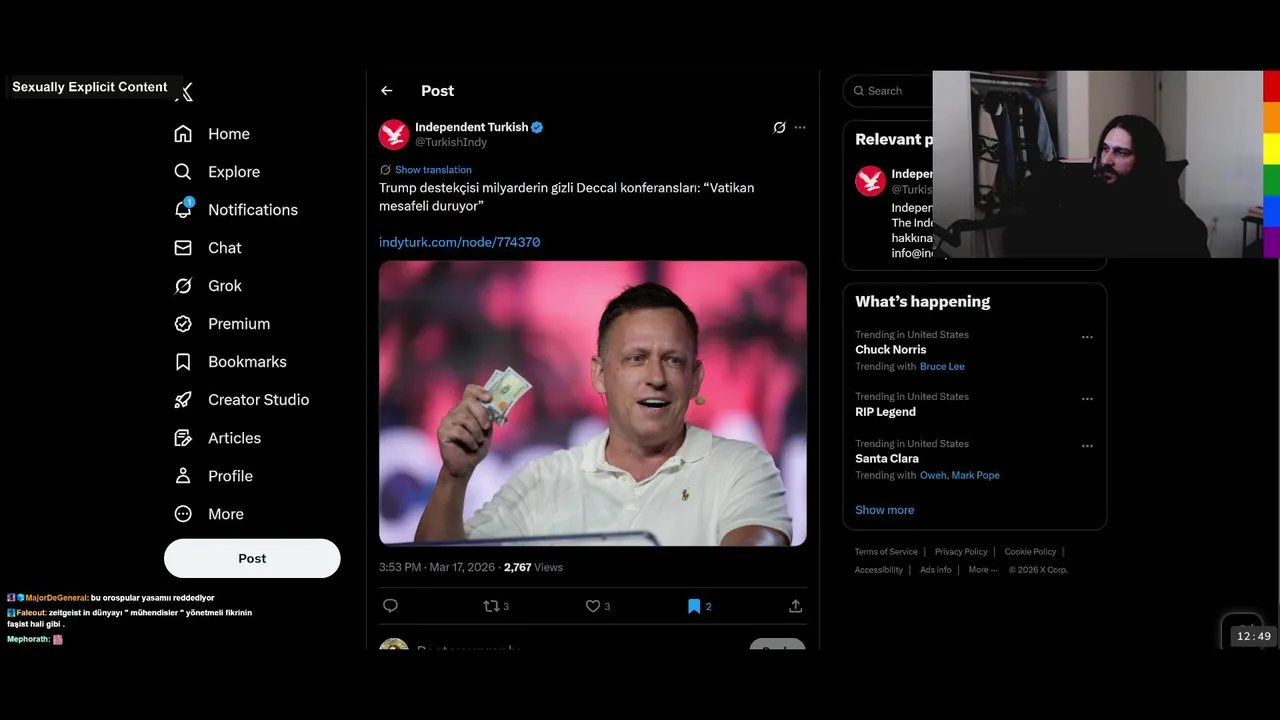Open the Grok icon on the post header
Image resolution: width=1280 pixels, height=720 pixels.
tap(779, 128)
